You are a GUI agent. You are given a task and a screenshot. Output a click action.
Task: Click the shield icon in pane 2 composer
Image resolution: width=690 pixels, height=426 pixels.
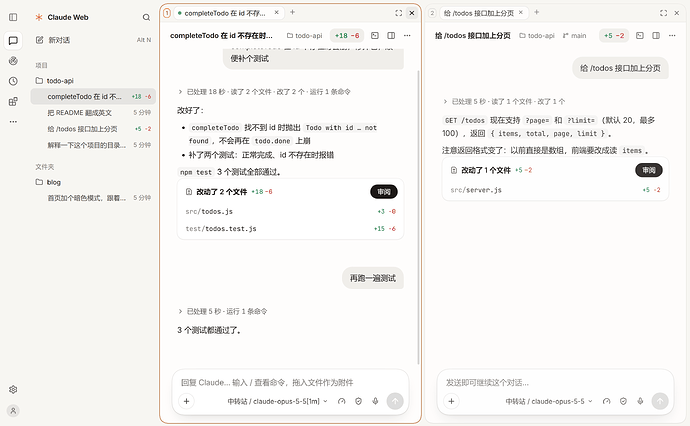pos(623,401)
